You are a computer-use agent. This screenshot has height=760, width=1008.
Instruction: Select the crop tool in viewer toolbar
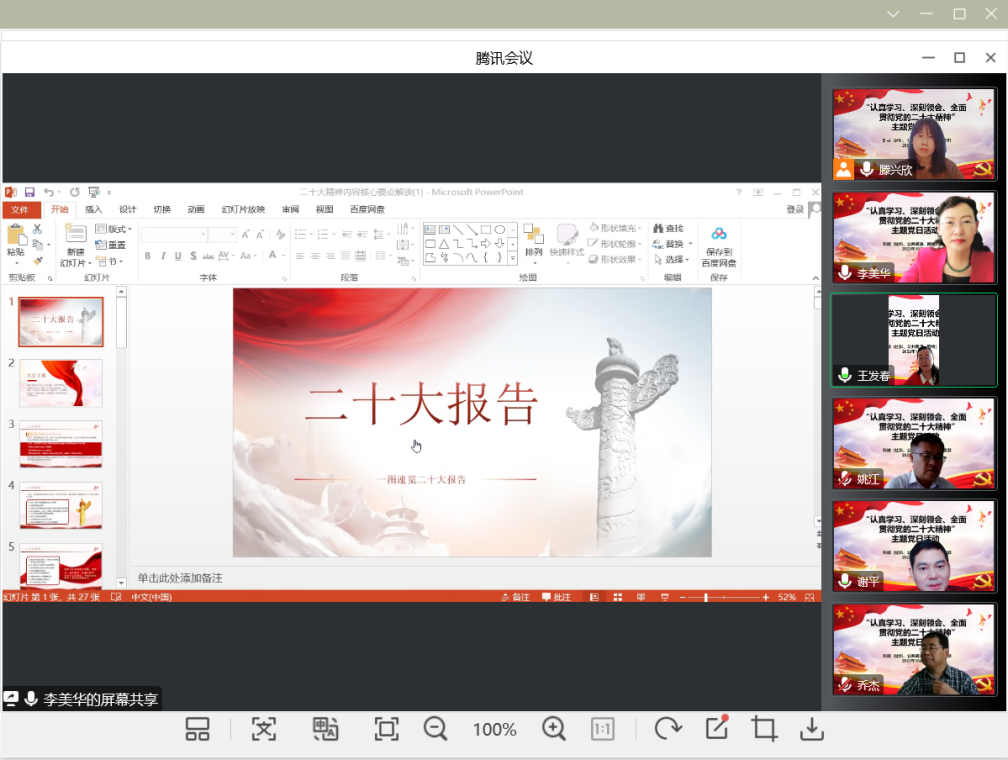[764, 729]
